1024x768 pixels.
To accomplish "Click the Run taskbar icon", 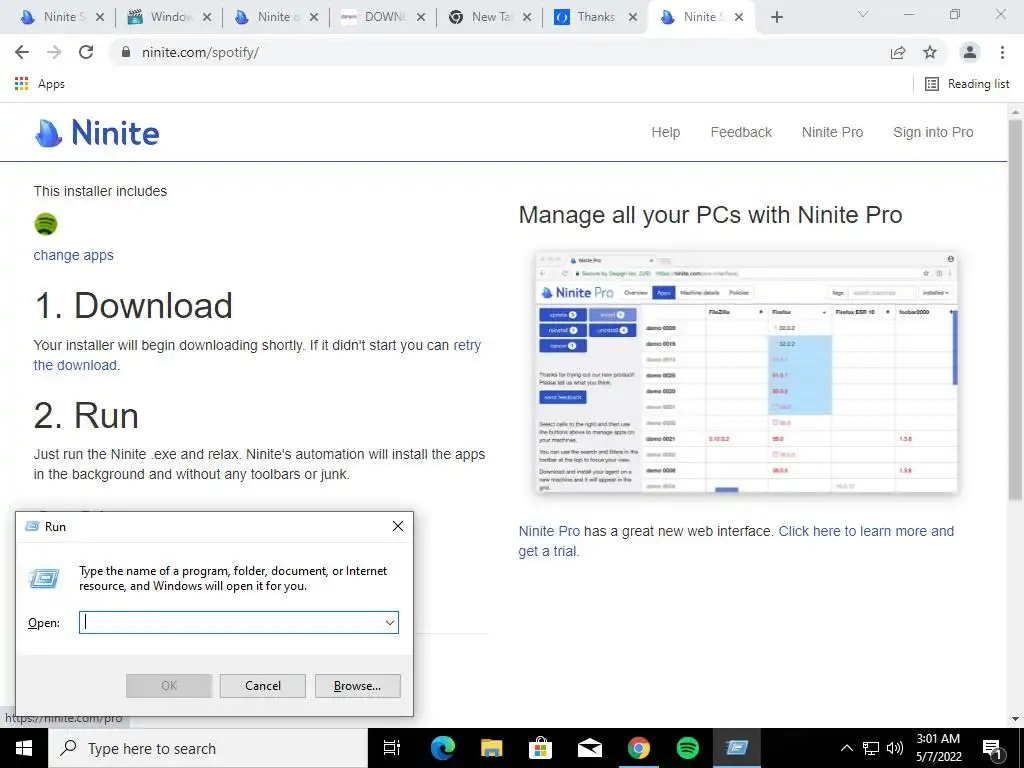I will (737, 748).
